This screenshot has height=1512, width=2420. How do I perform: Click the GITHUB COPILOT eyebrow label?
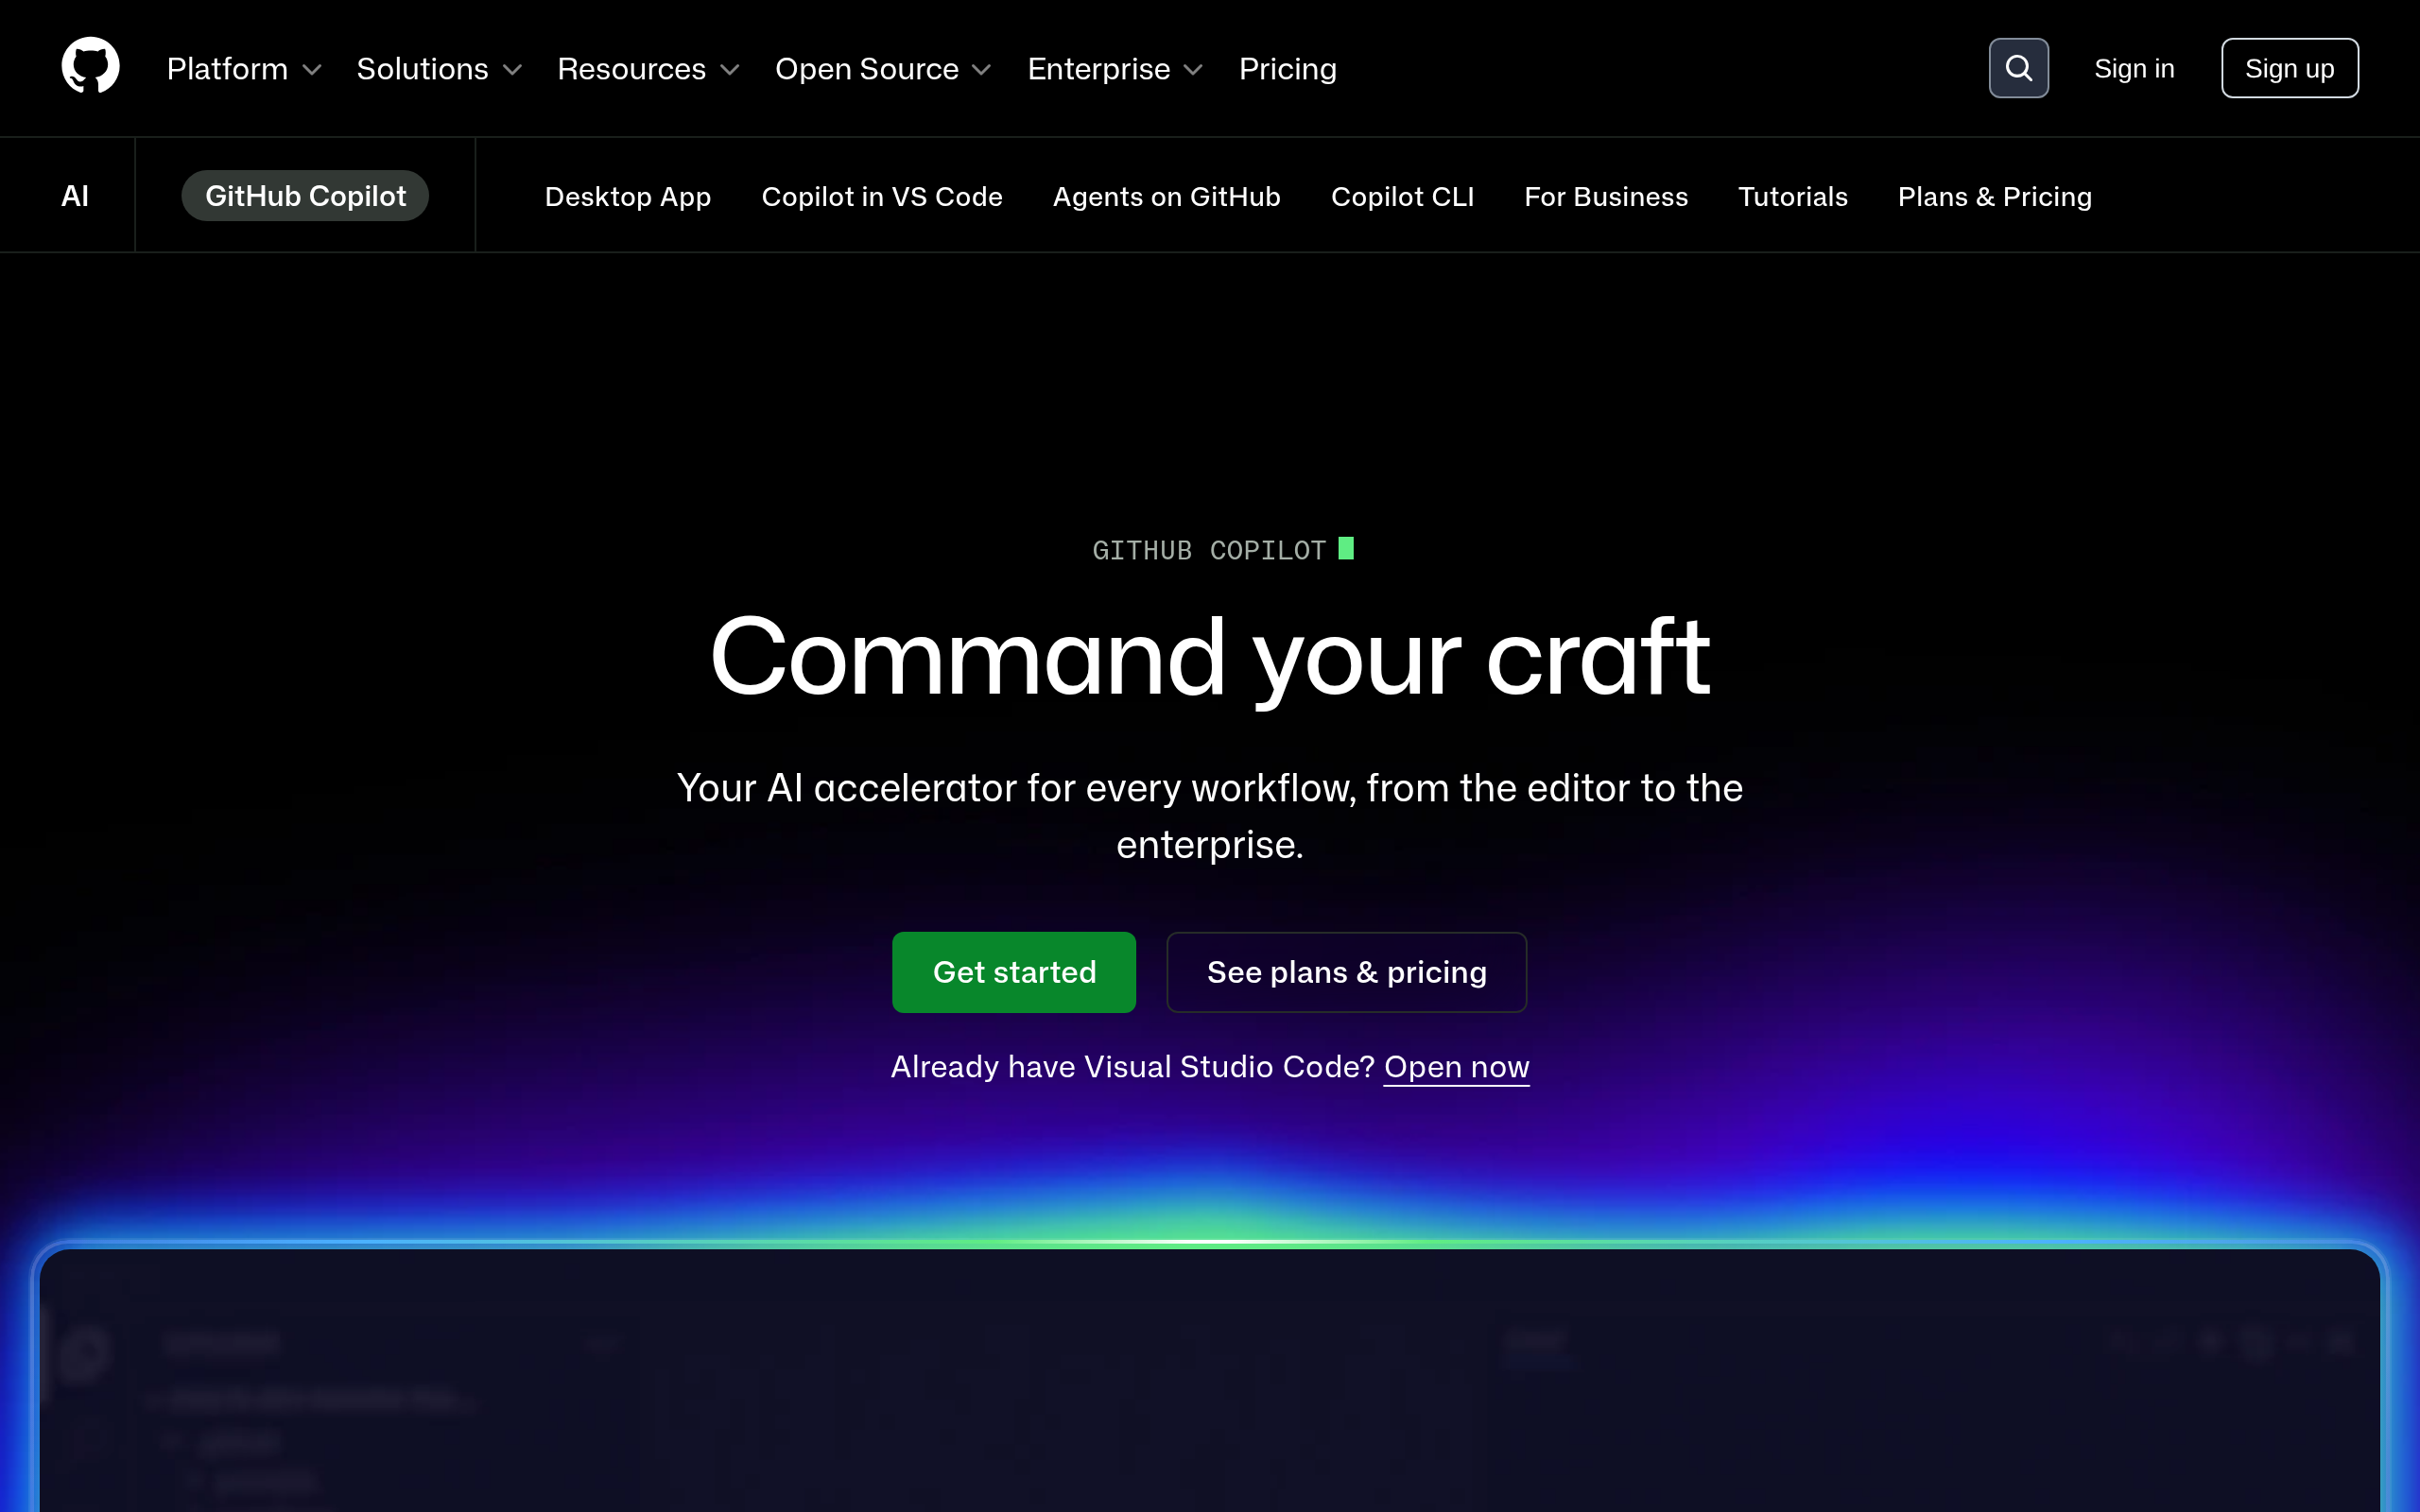tap(1209, 550)
